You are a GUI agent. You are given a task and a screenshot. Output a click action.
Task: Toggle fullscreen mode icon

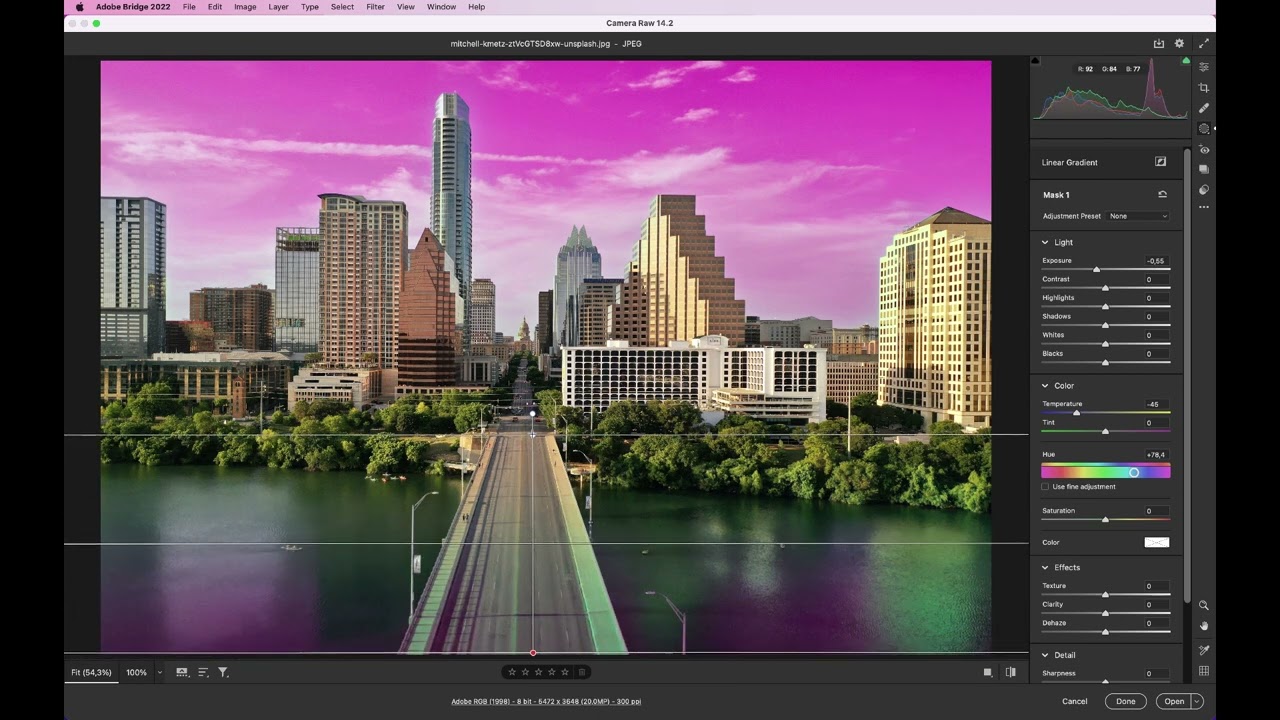[1204, 43]
